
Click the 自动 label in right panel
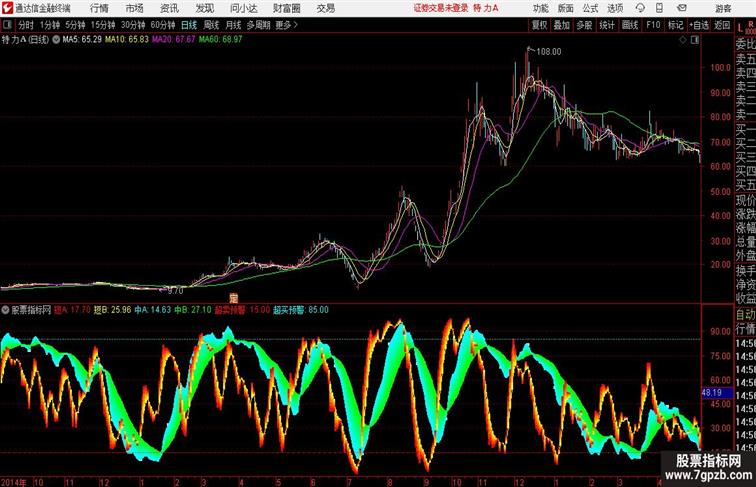(745, 315)
